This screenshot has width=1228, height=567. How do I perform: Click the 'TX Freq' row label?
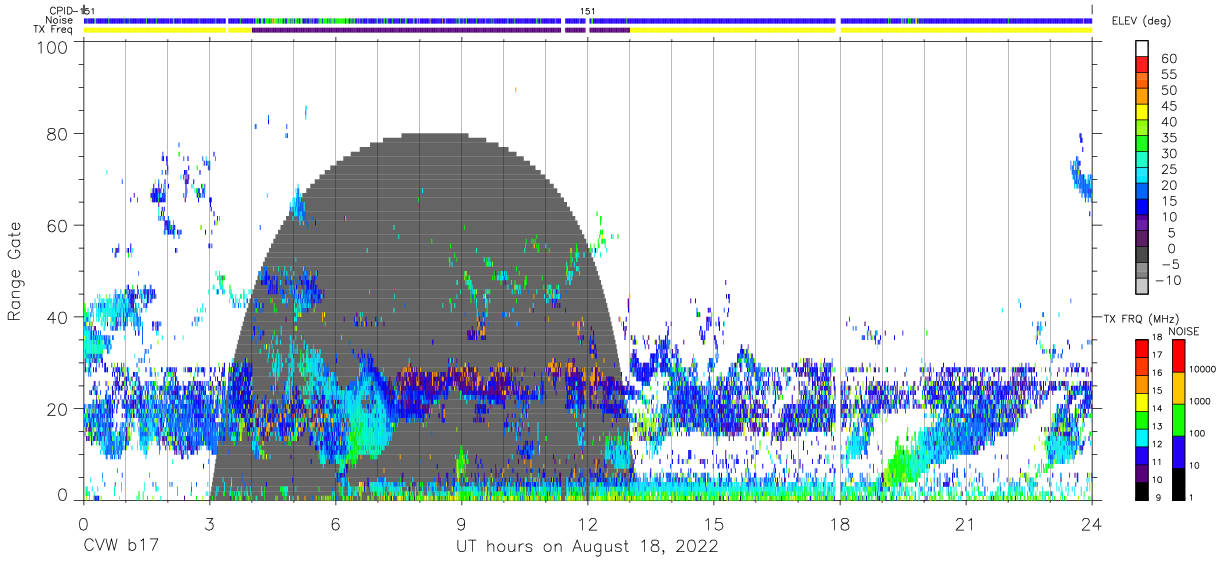point(55,30)
